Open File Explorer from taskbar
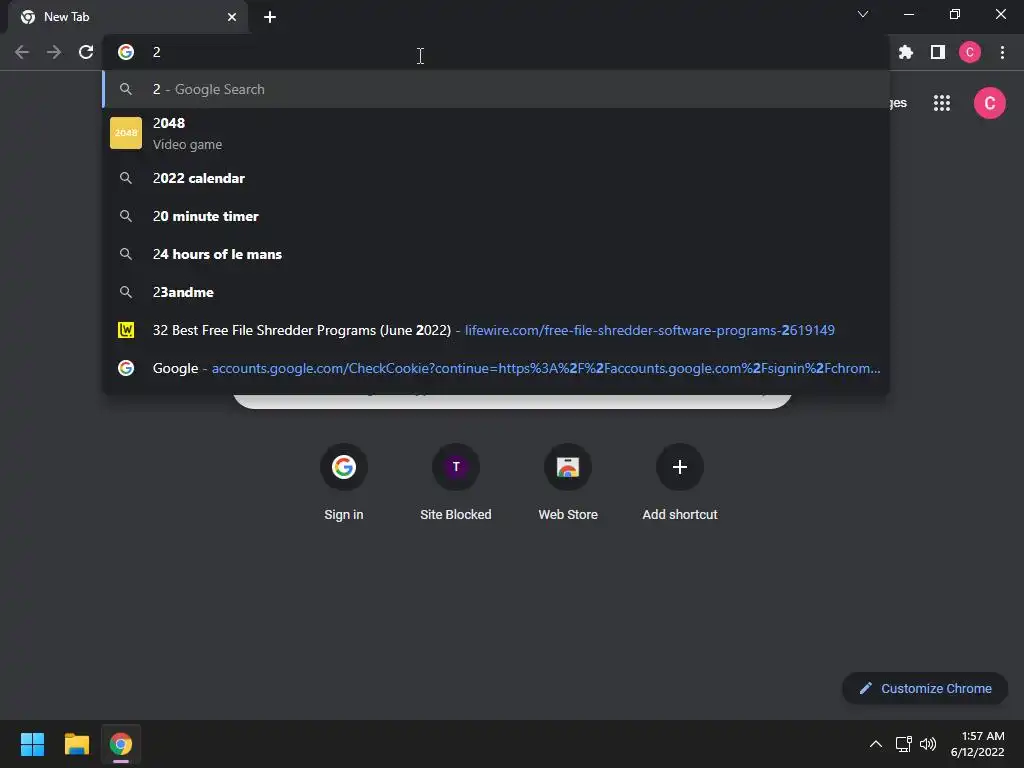1024x768 pixels. pos(76,744)
